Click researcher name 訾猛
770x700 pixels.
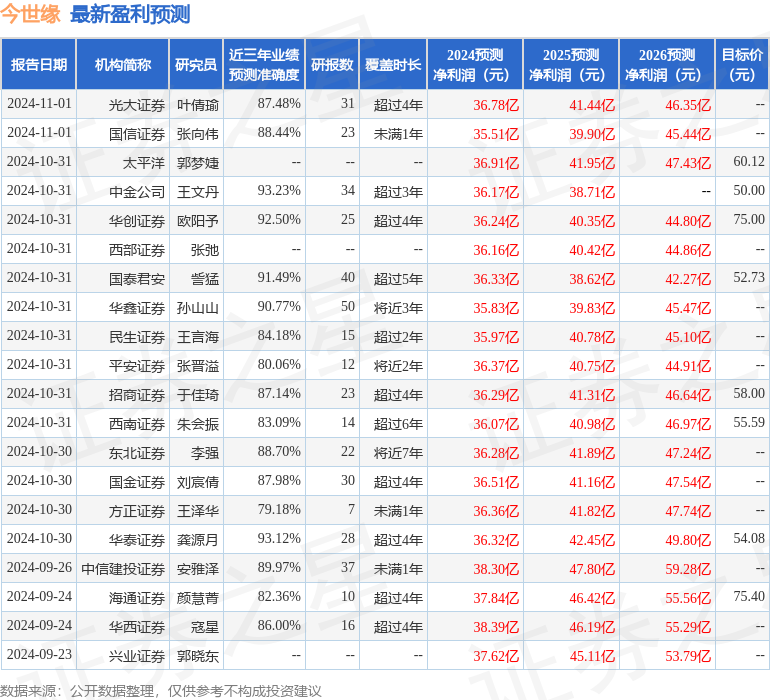(x=205, y=279)
